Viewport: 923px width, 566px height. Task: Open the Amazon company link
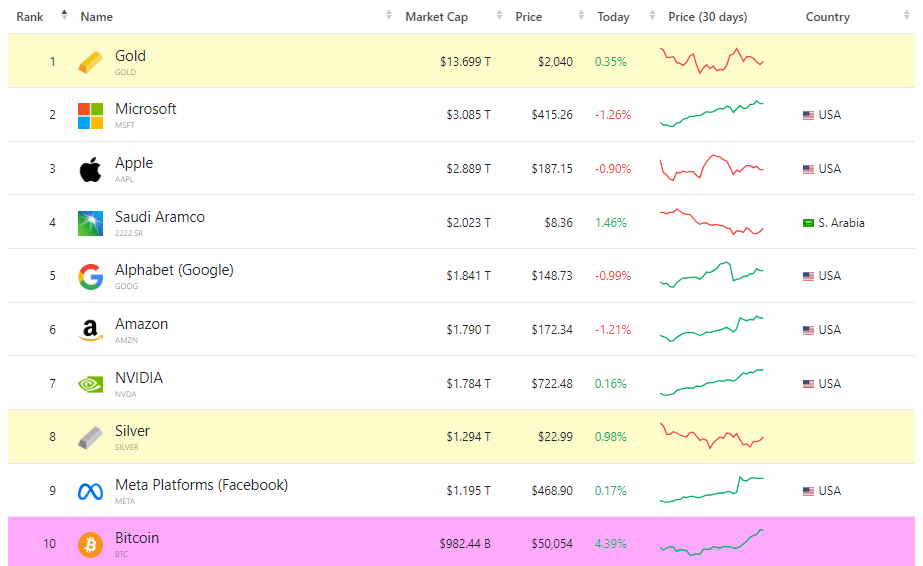141,324
